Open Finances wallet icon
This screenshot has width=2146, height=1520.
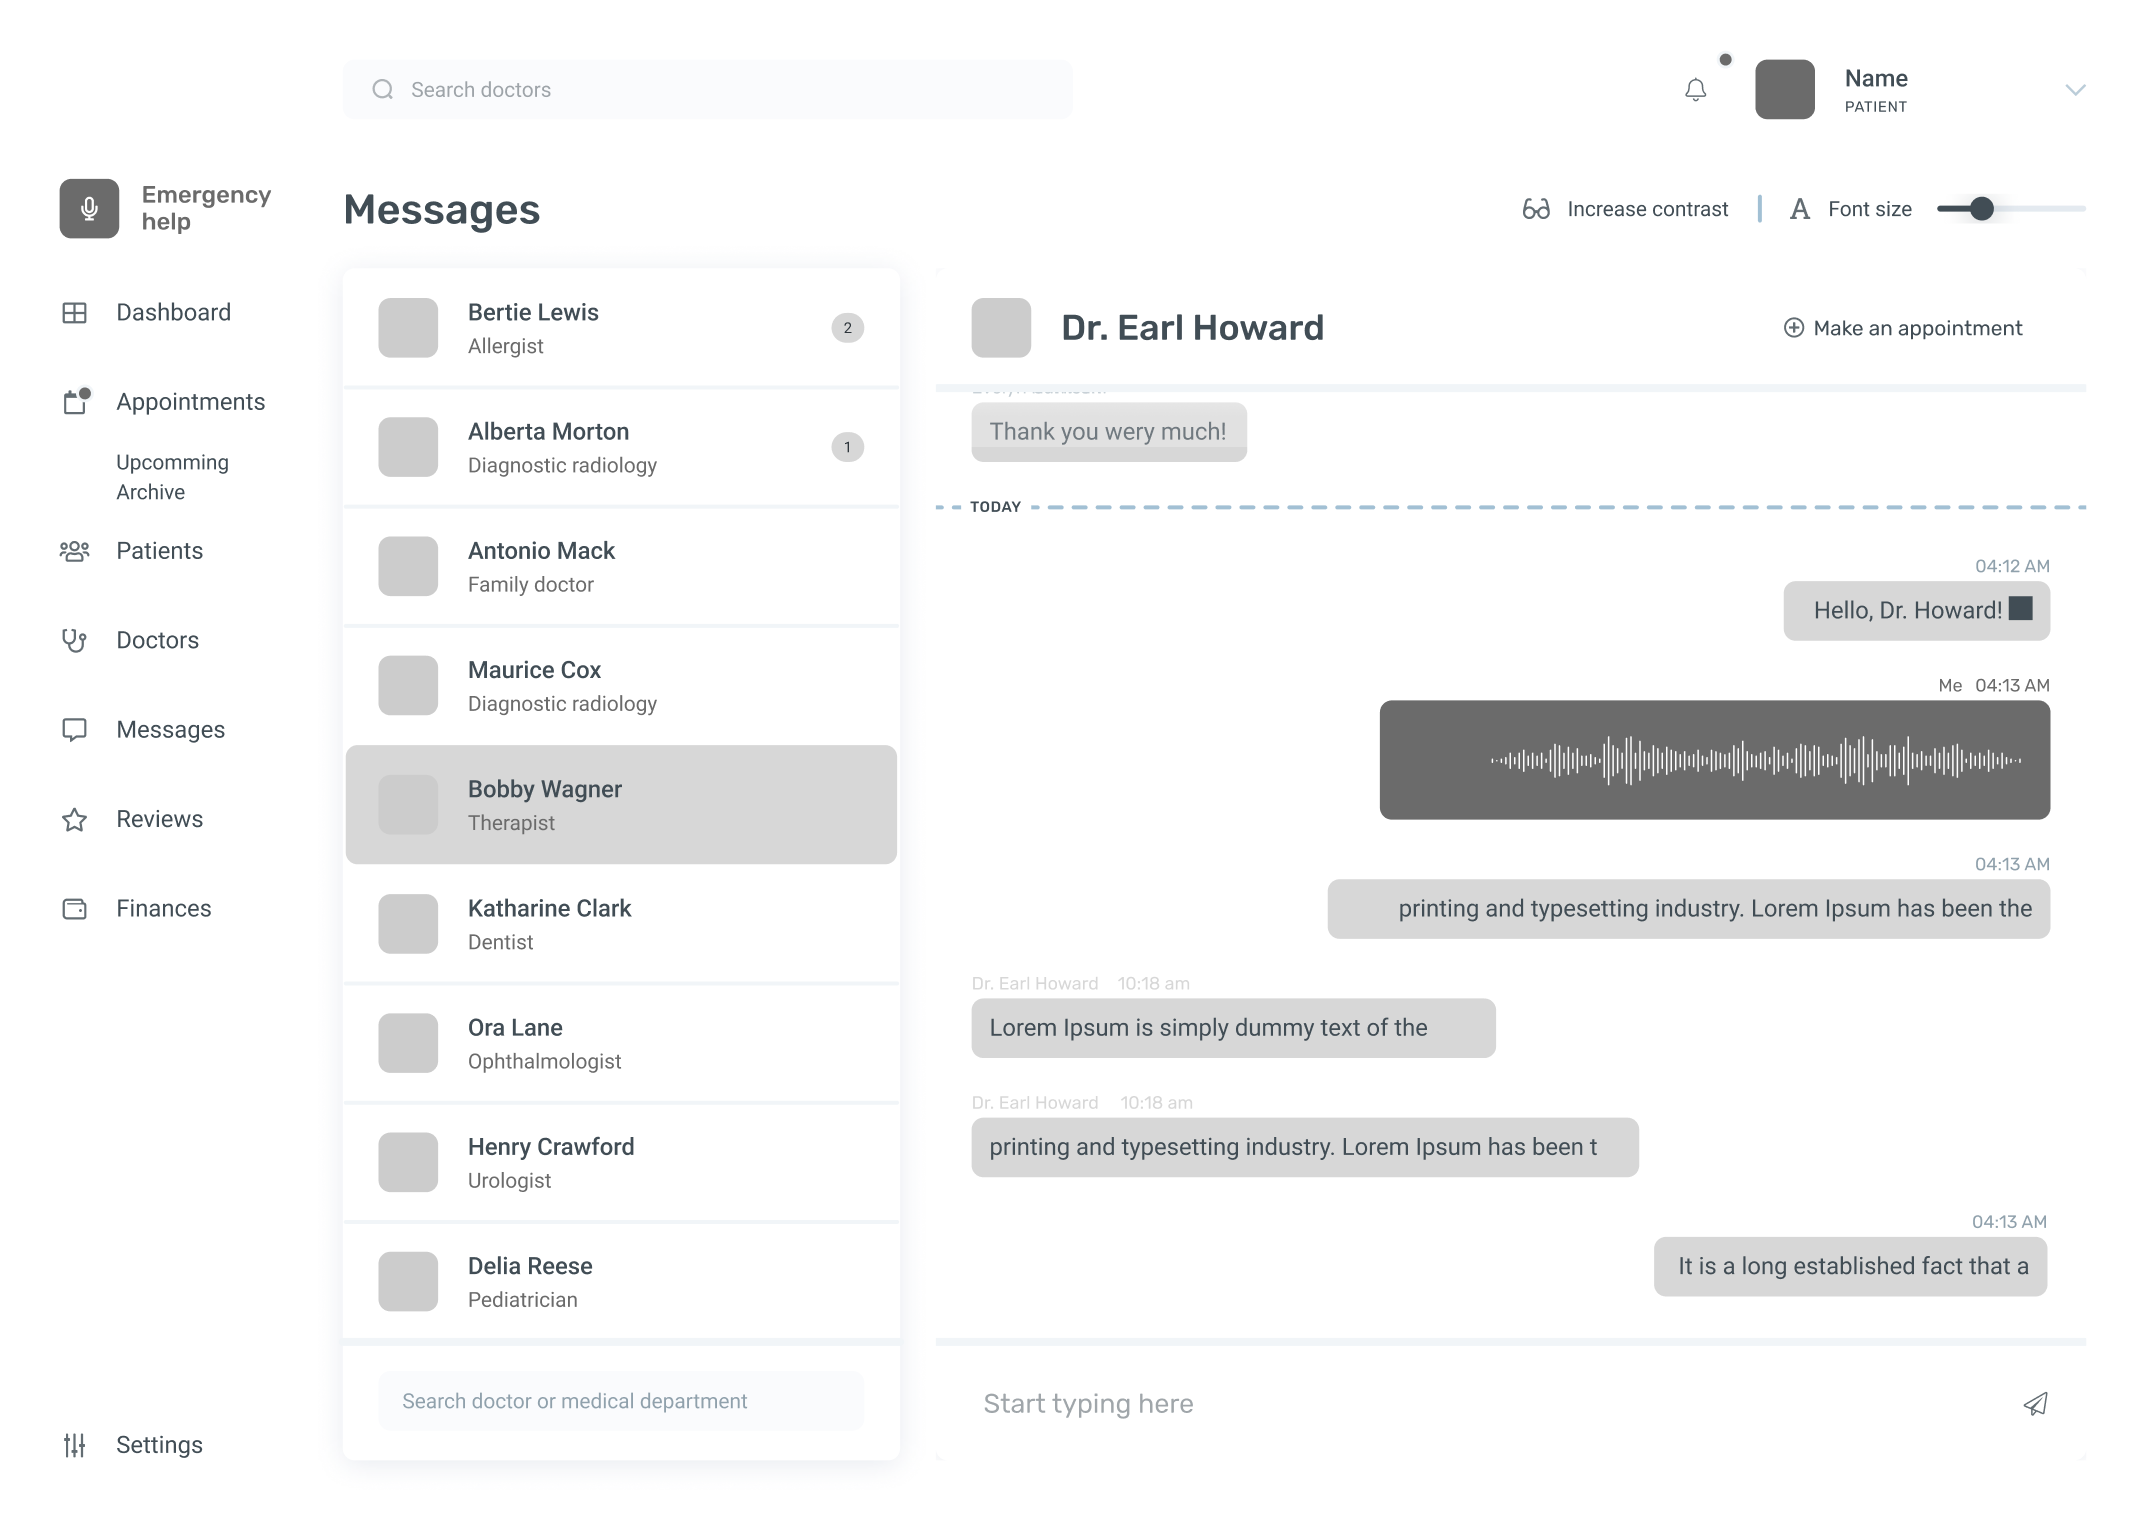pos(75,909)
